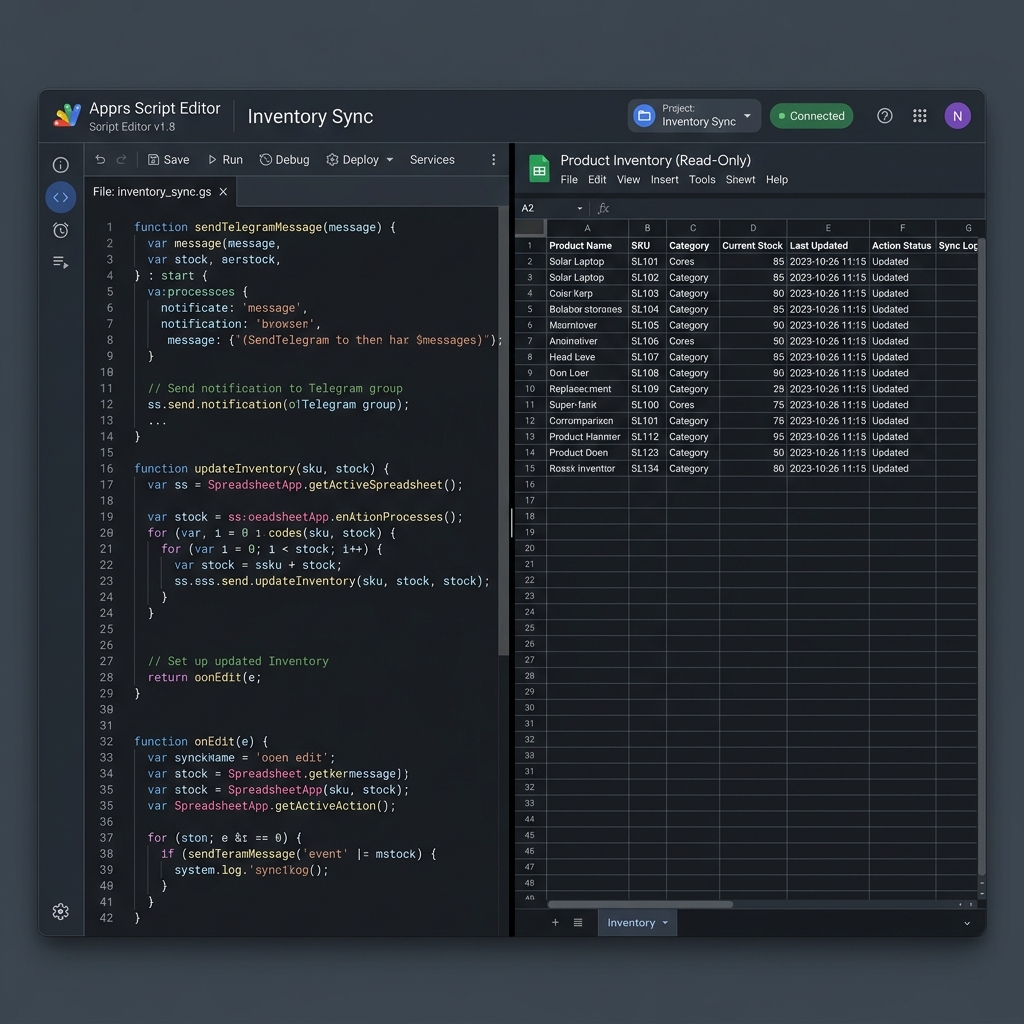Click the green Sheets document icon
1024x1024 pixels.
click(539, 169)
